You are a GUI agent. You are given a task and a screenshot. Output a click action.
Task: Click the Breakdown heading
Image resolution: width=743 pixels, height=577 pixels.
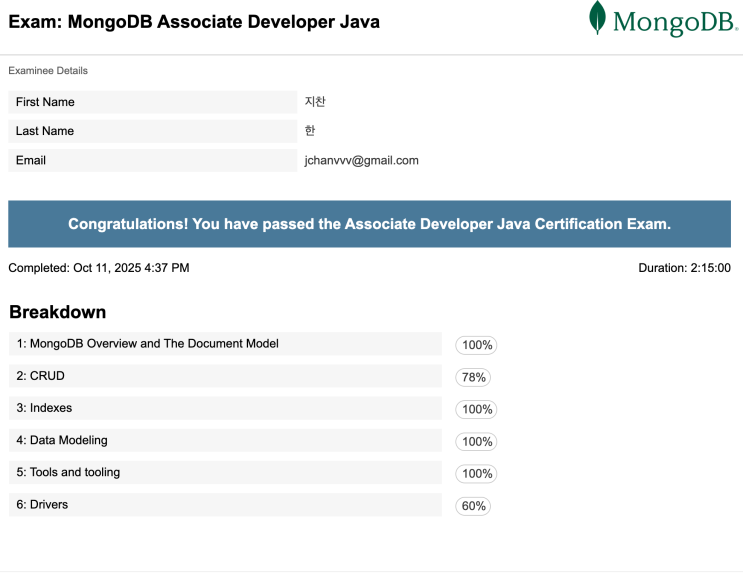(x=57, y=312)
